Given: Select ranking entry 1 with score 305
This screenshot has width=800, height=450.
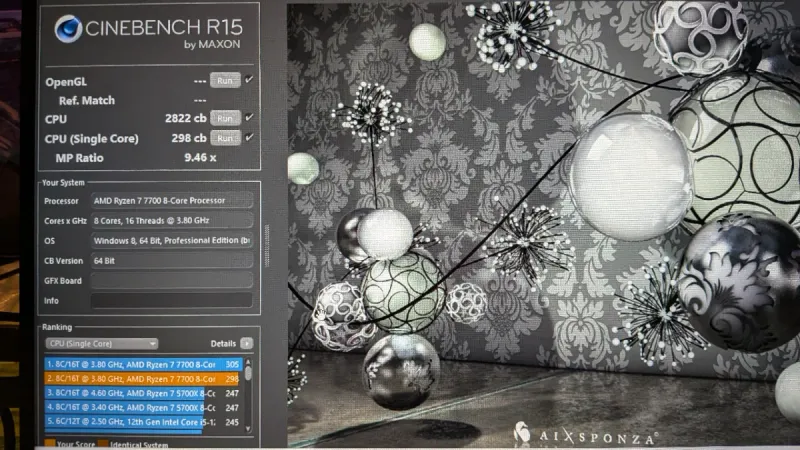Looking at the screenshot, I should [x=143, y=364].
